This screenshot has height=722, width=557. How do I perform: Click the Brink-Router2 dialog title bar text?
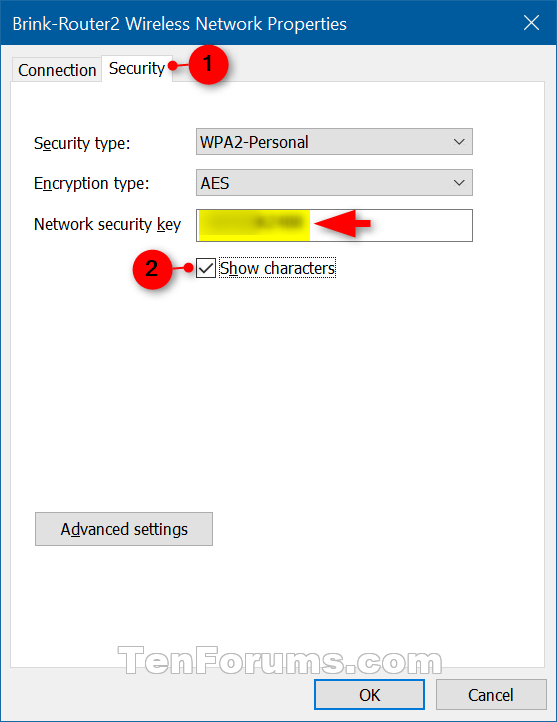(x=180, y=23)
